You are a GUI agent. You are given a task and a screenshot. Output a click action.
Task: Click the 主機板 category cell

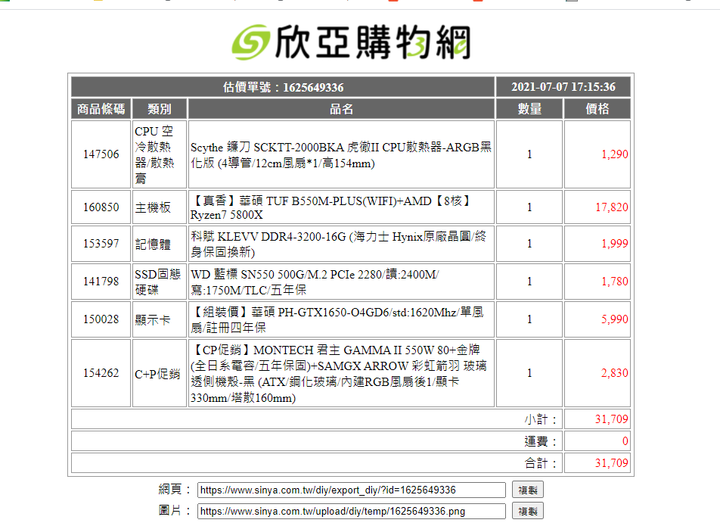(x=159, y=207)
